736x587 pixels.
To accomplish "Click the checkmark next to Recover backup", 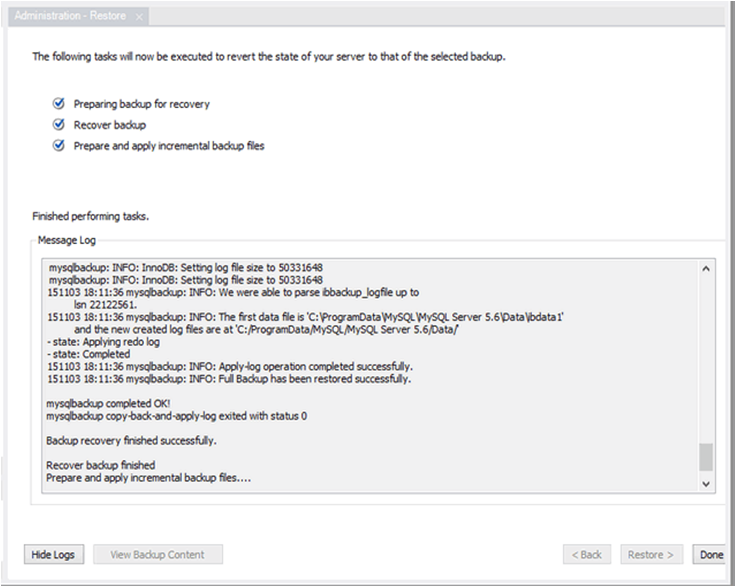I will 59,124.
